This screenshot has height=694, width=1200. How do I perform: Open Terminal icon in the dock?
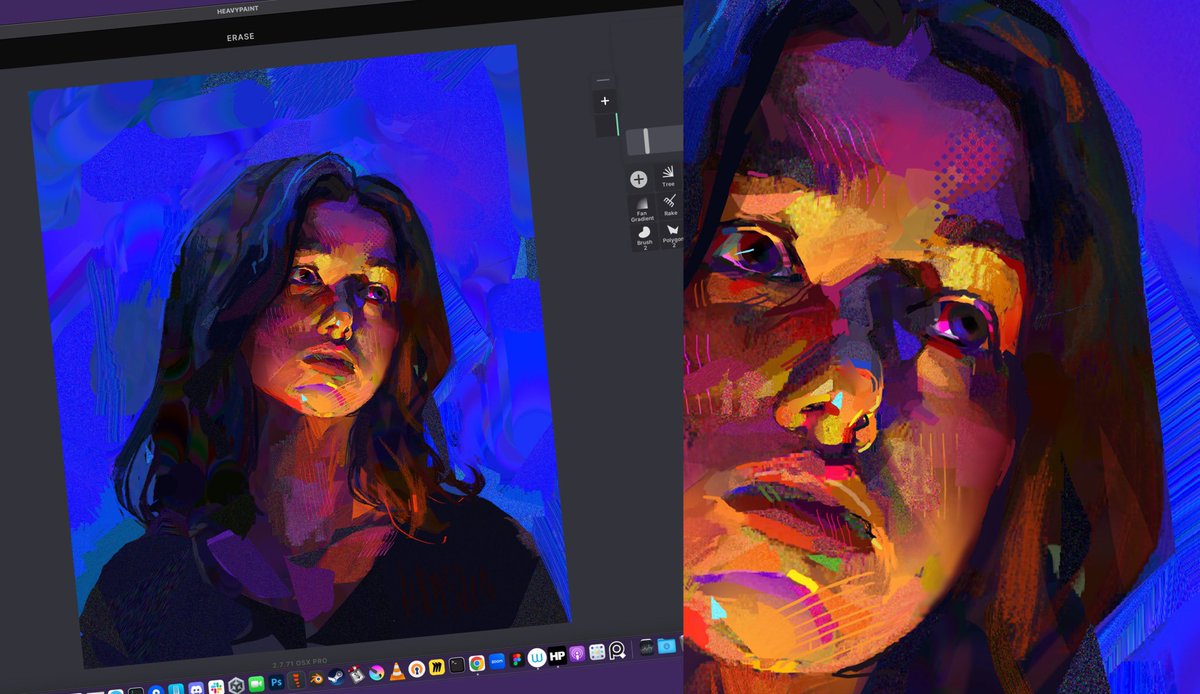coord(456,667)
